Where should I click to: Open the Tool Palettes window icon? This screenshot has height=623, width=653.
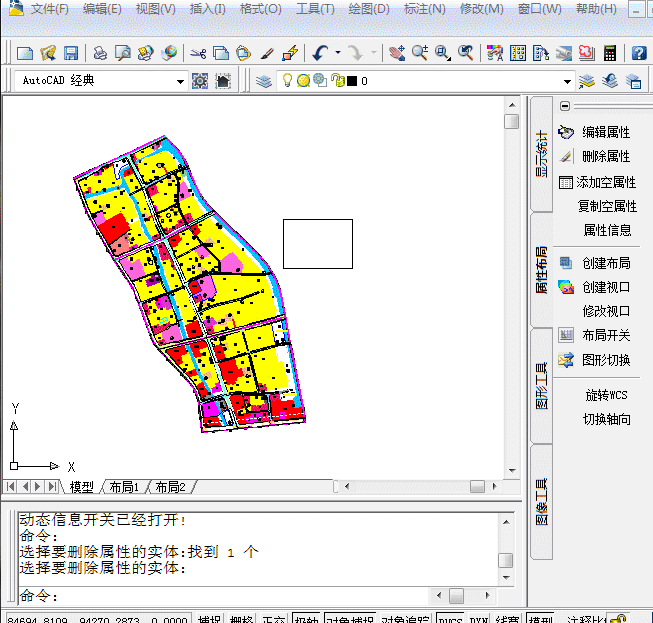(541, 53)
